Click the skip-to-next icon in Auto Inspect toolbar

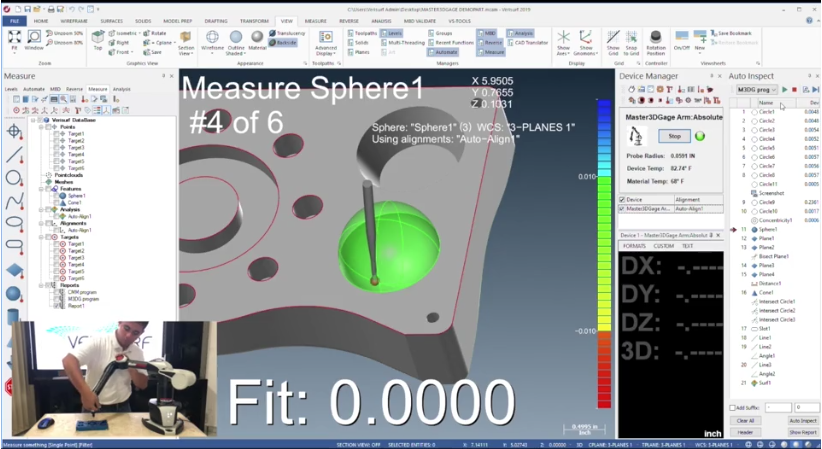[816, 90]
